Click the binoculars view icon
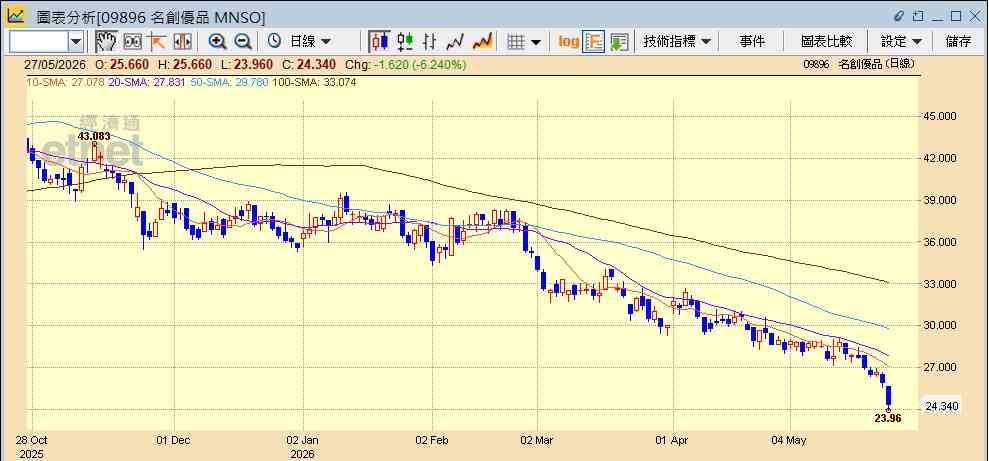The width and height of the screenshot is (989, 461). coord(132,42)
